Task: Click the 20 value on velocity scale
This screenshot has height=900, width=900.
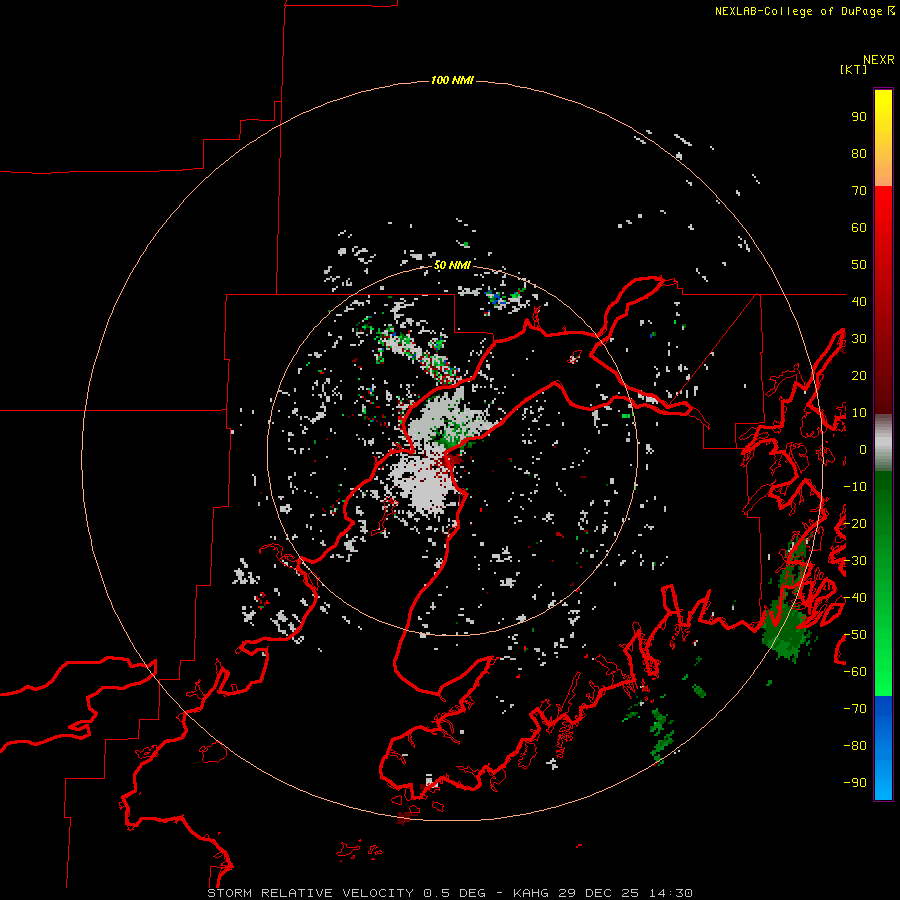Action: [x=859, y=375]
